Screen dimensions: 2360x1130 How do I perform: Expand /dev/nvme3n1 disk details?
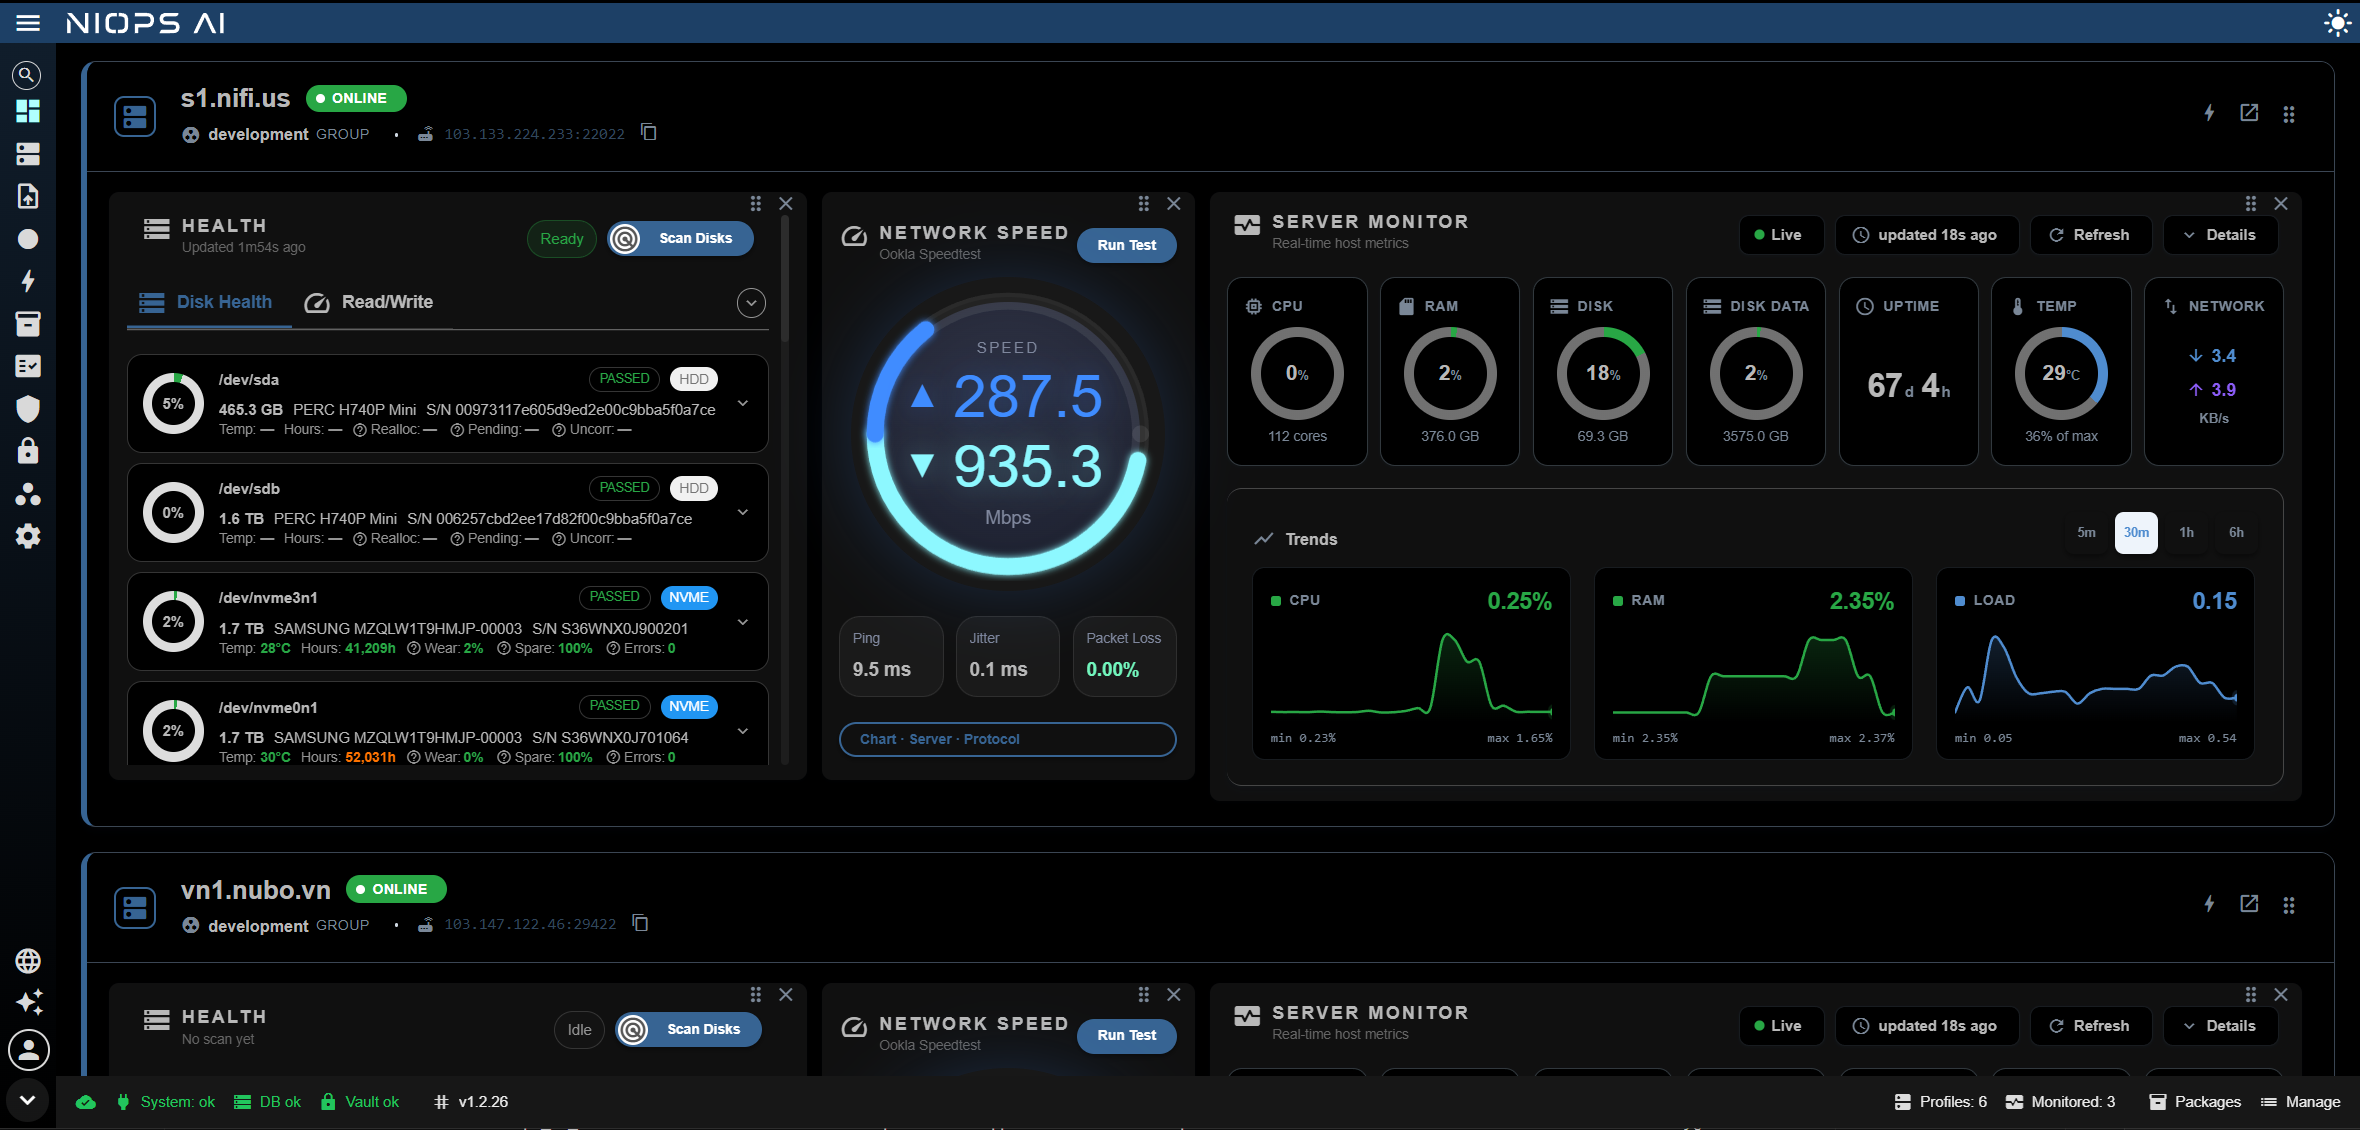click(743, 622)
